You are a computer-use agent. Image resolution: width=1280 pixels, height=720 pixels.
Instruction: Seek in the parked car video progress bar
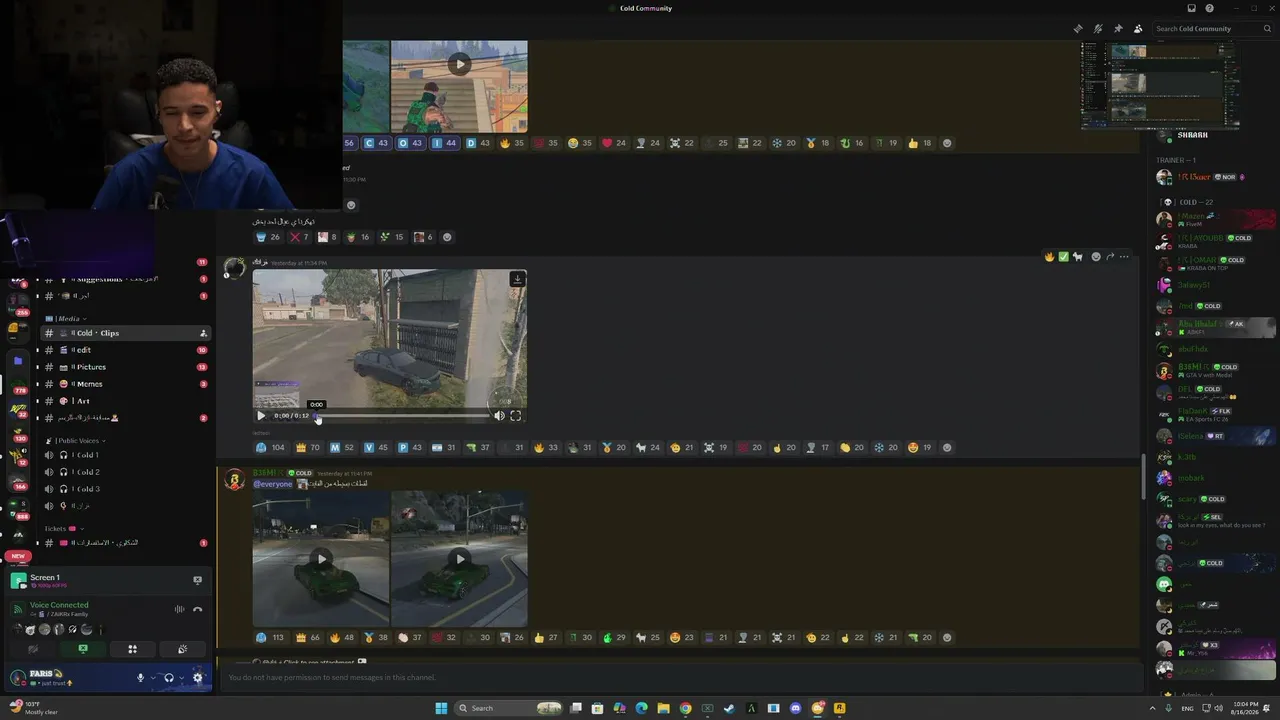pos(402,416)
